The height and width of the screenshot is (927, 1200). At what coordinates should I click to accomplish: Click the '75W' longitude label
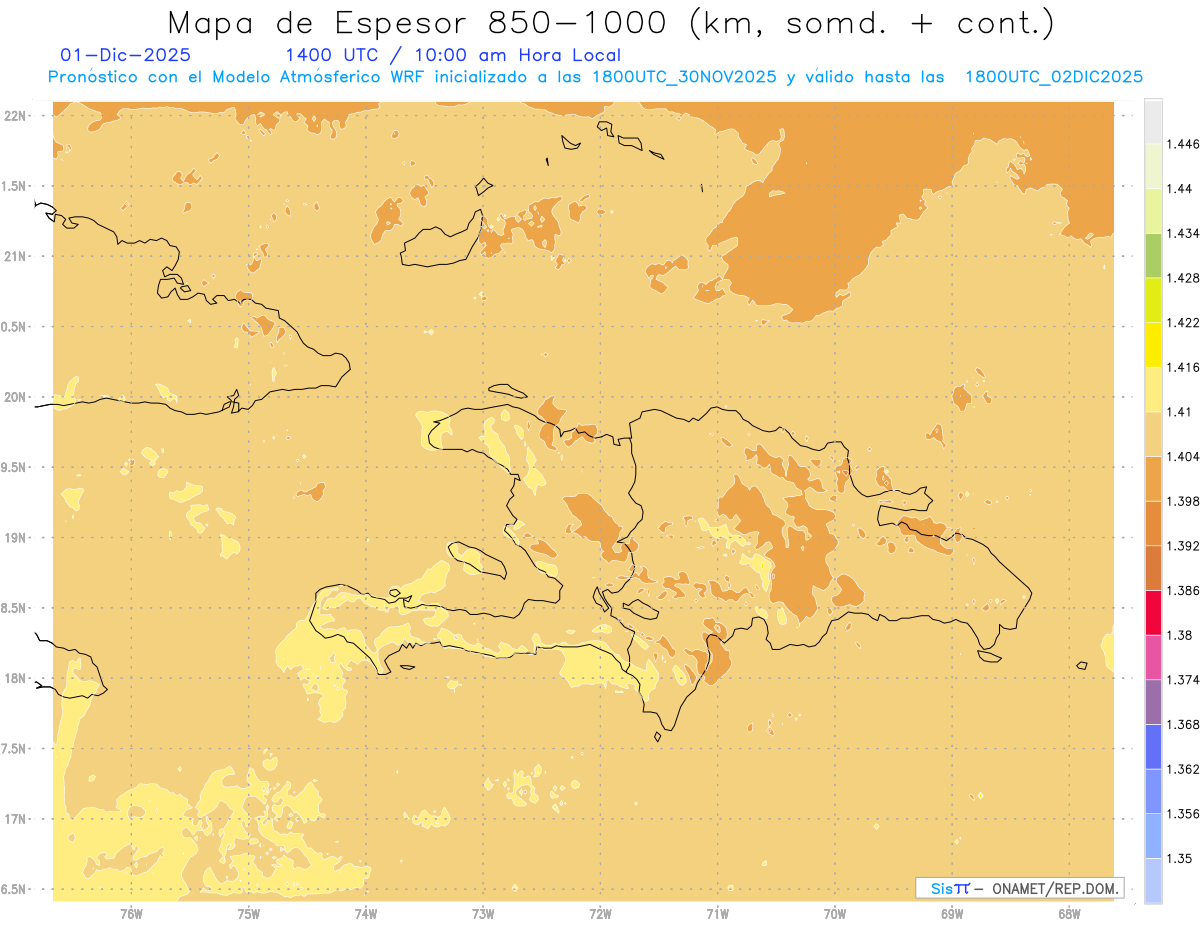point(249,913)
